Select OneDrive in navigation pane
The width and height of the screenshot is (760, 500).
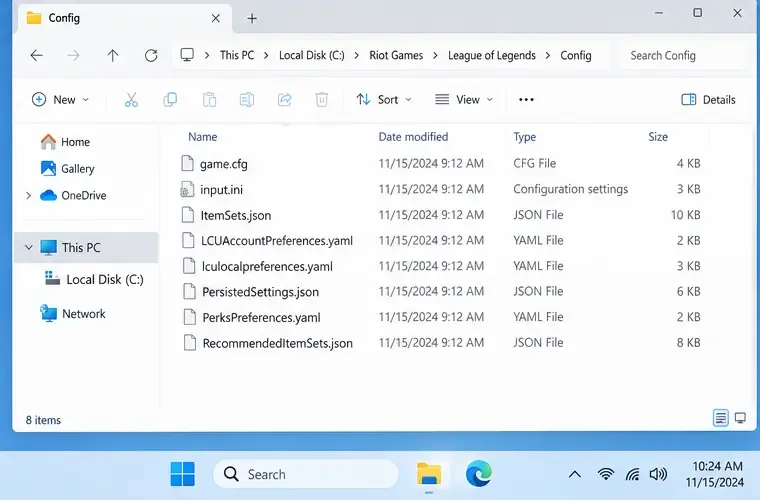click(73, 195)
